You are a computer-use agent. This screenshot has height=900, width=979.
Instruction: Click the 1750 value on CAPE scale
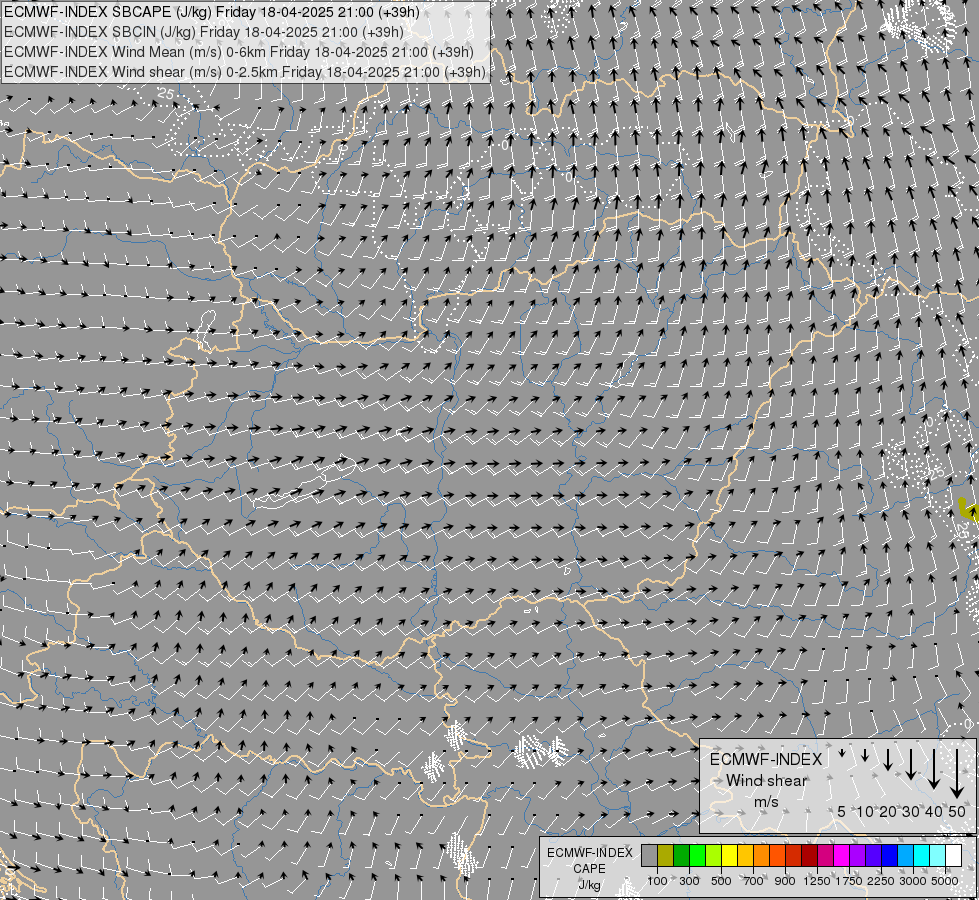(849, 881)
